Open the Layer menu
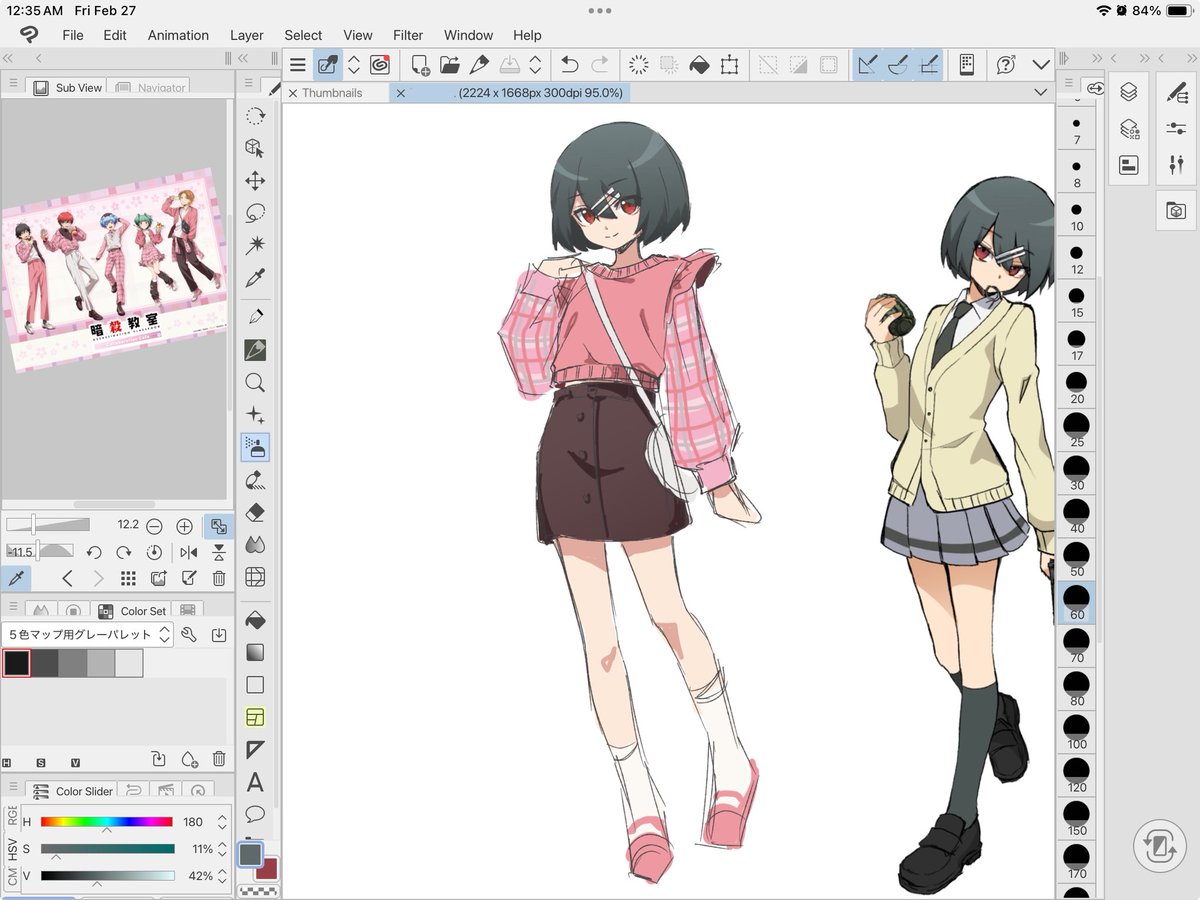 [x=247, y=35]
